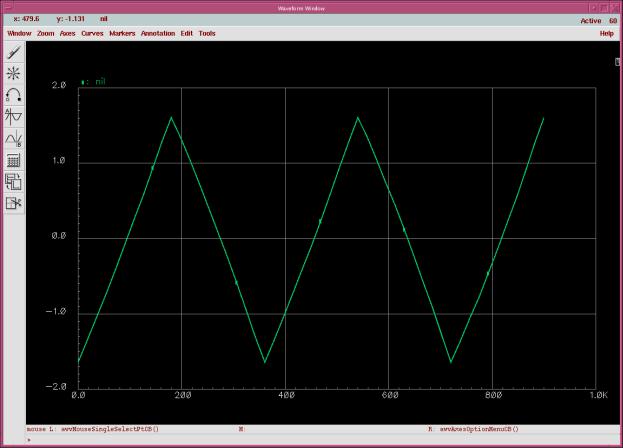Image resolution: width=623 pixels, height=448 pixels.
Task: Open the Axes menu
Action: click(68, 33)
